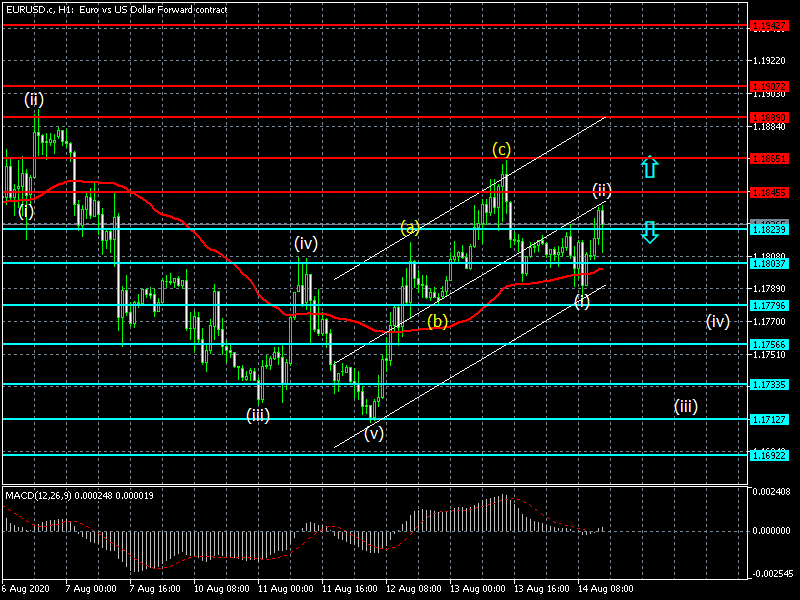Click the 7 Aug 16:00 time label

(x=155, y=588)
